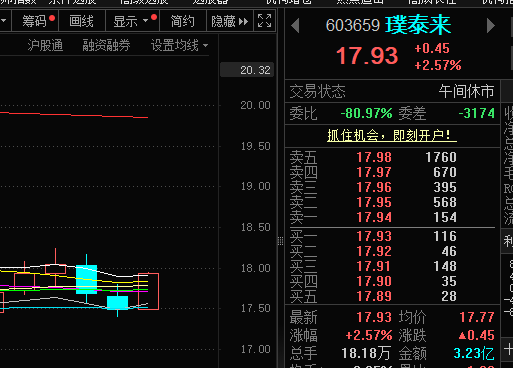The height and width of the screenshot is (368, 513).
Task: Toggle 简约 simple mode
Action: tap(183, 21)
